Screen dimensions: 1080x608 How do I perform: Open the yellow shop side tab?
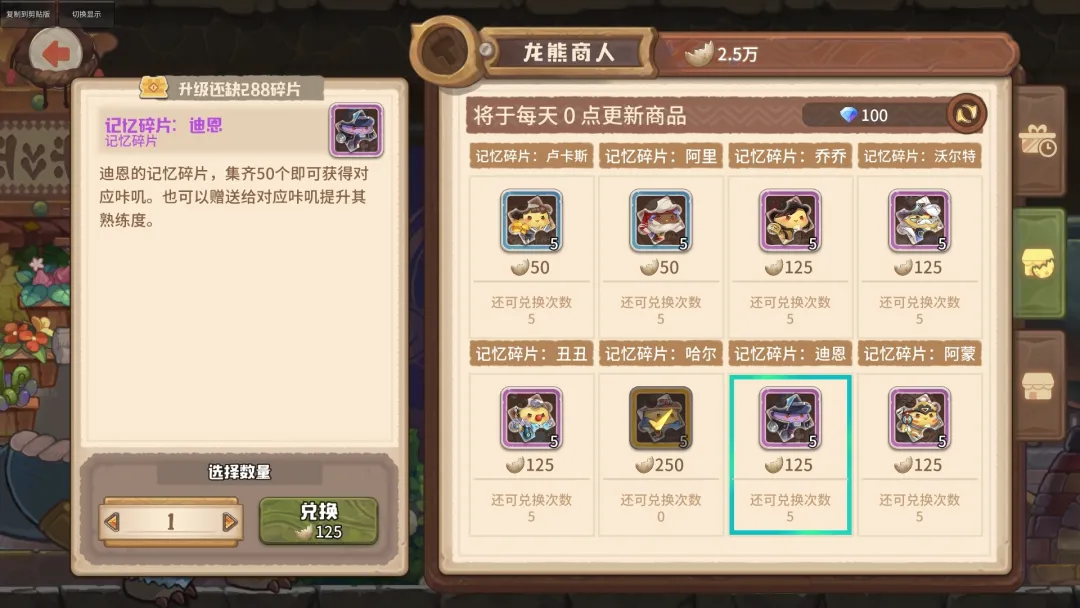pos(1038,264)
